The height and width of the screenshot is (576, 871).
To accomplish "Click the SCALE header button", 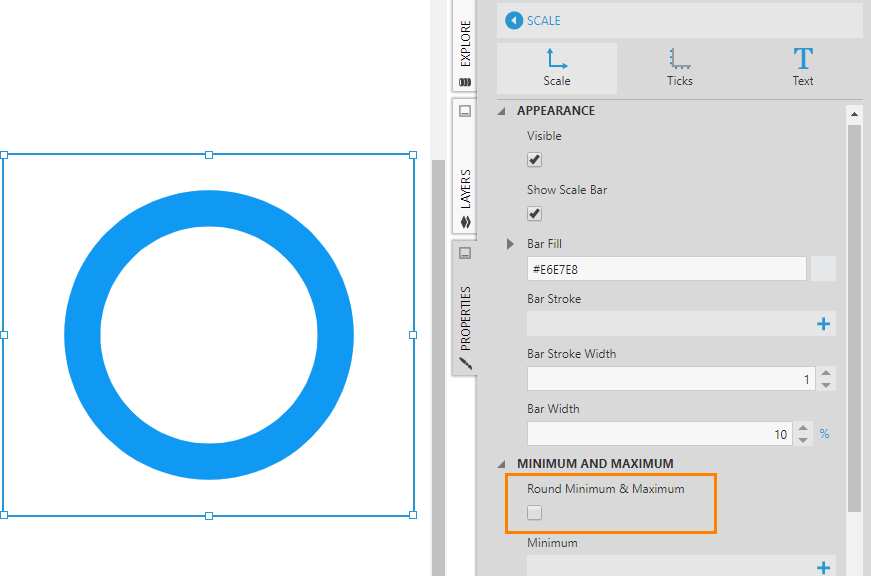I will pyautogui.click(x=537, y=20).
